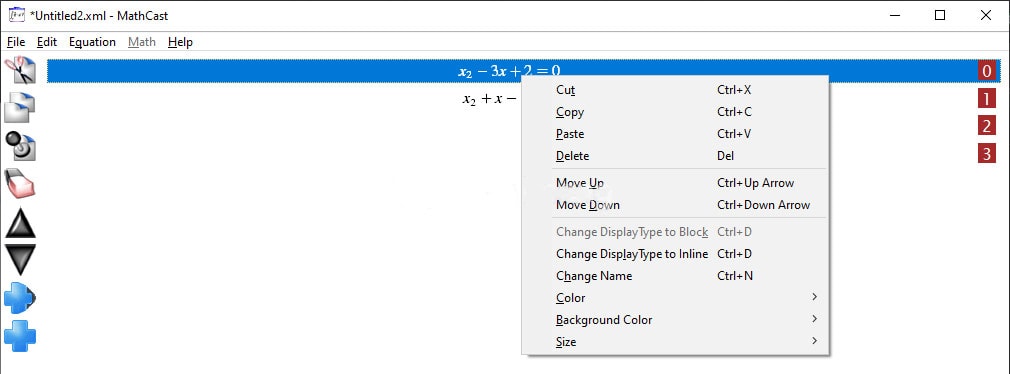Click the blue plus with arrow icon
Image resolution: width=1010 pixels, height=374 pixels.
[x=20, y=298]
